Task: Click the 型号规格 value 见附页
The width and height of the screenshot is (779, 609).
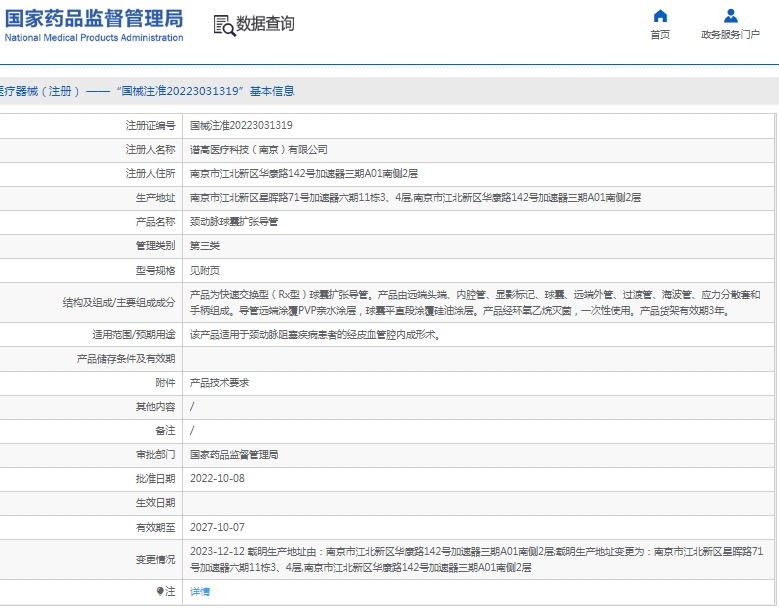Action: 205,270
